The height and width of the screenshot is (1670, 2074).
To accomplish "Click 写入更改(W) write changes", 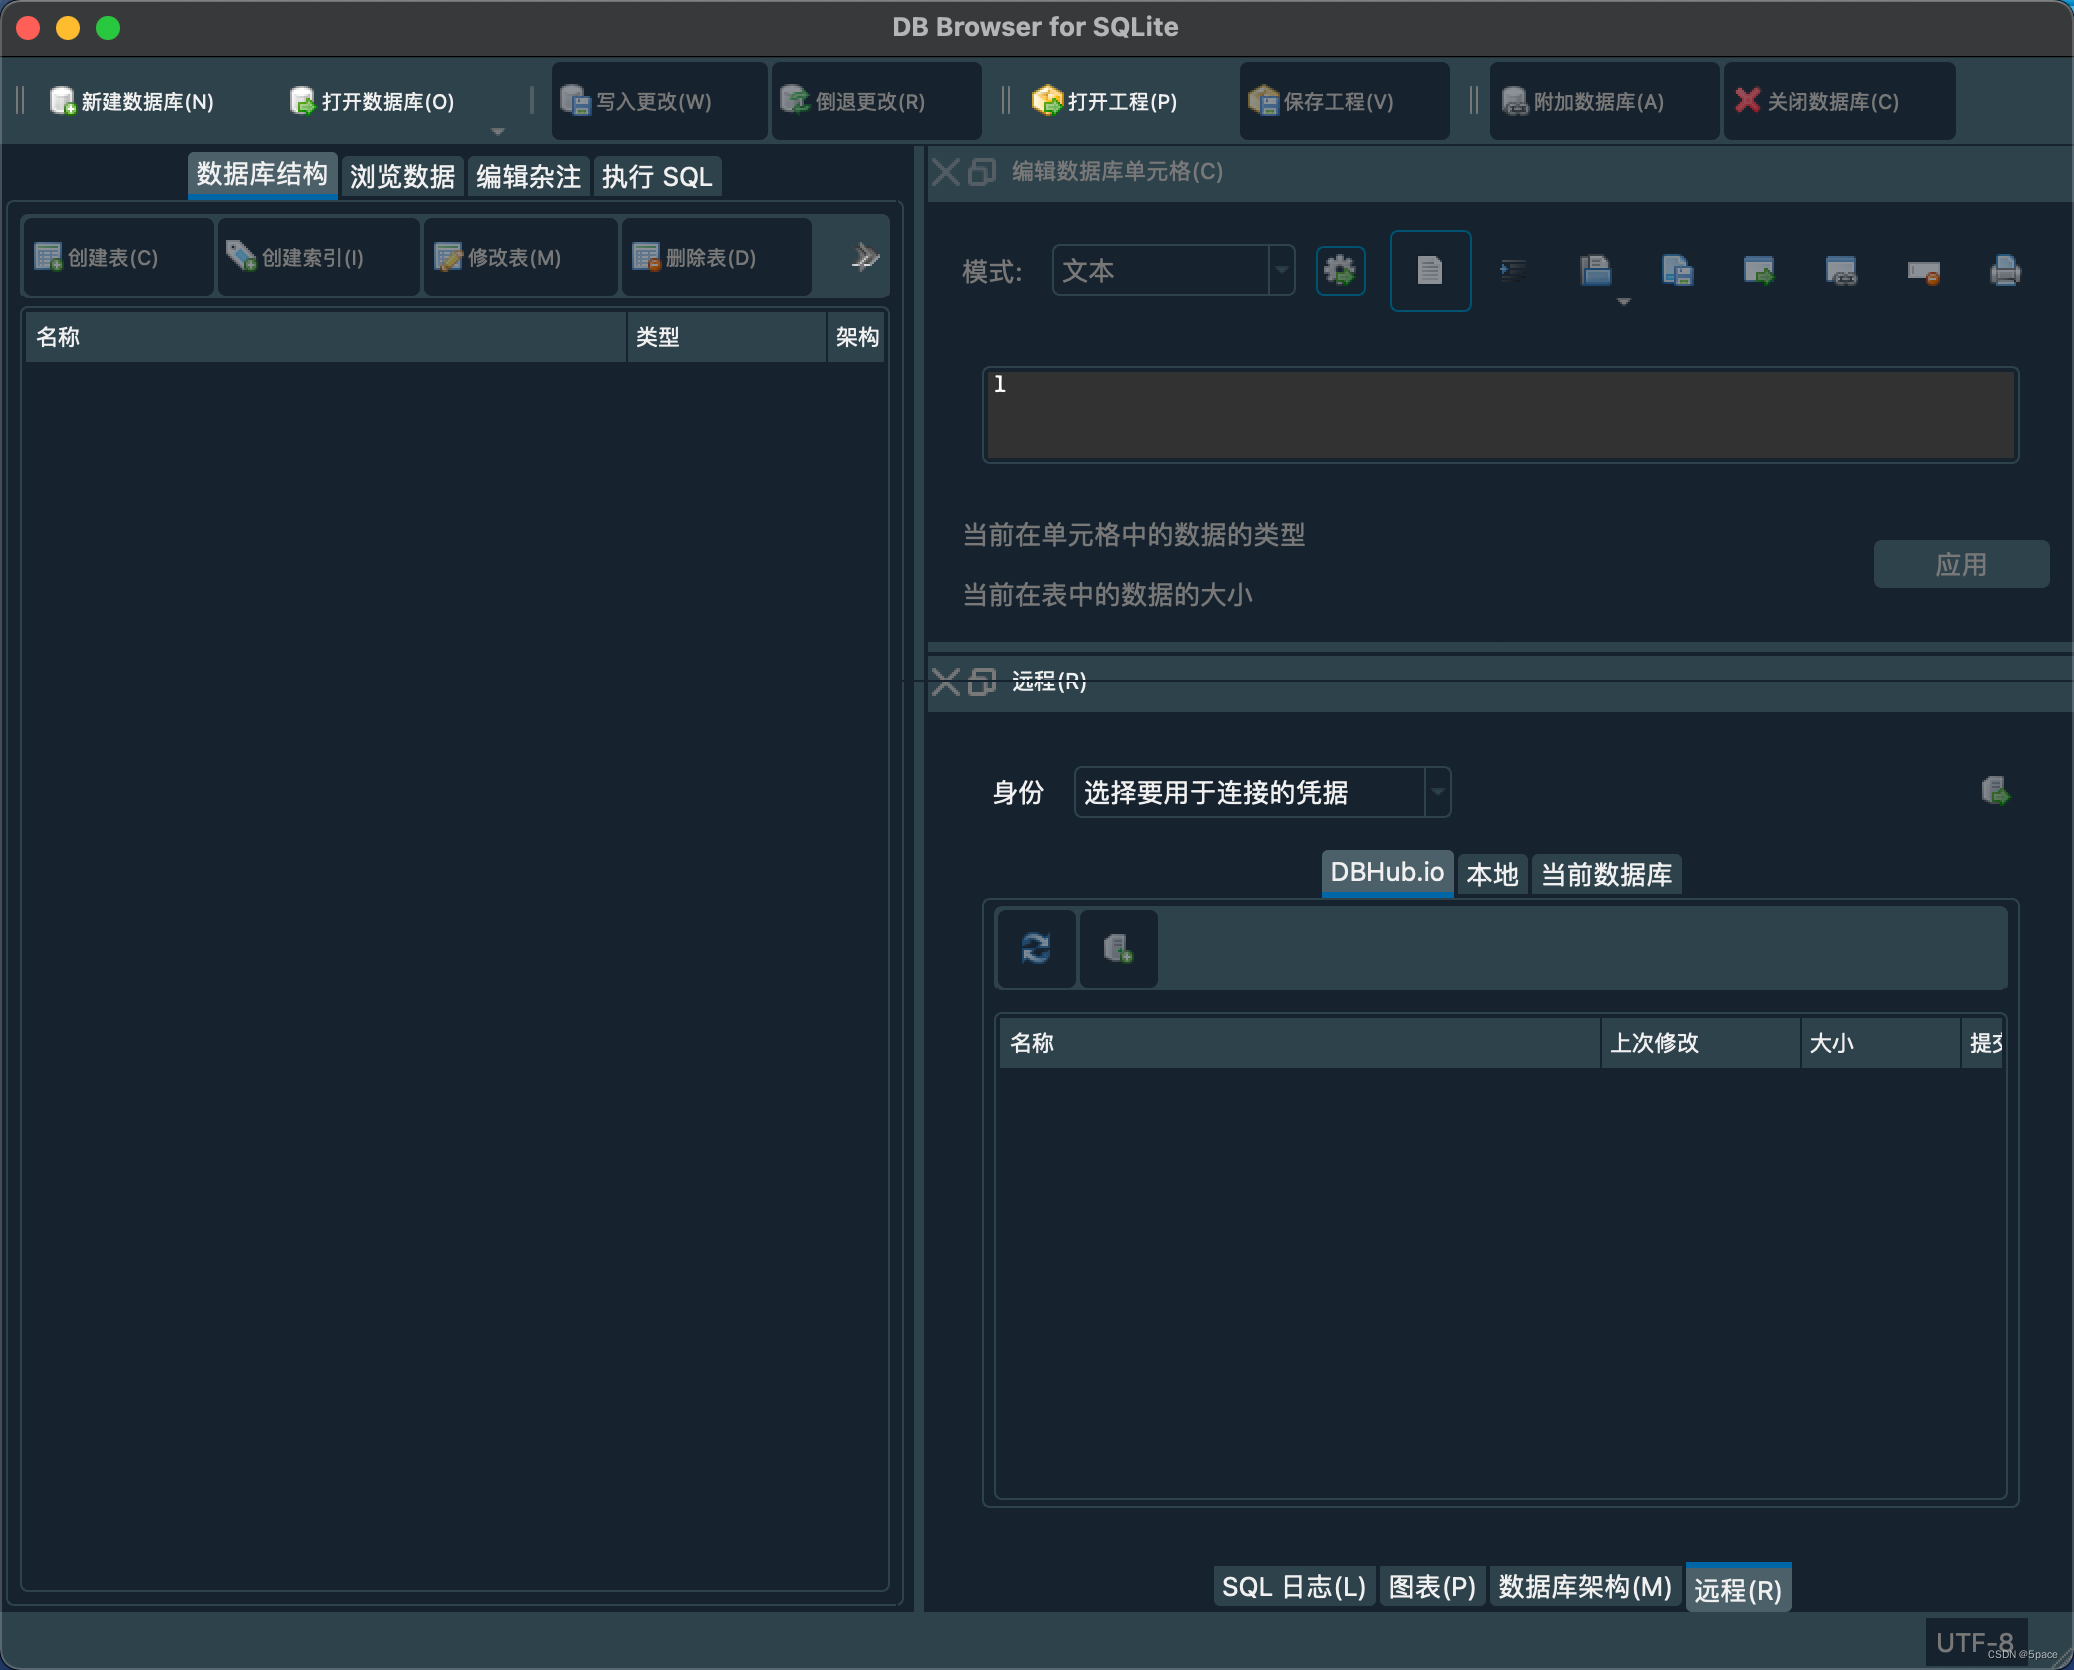I will [x=659, y=101].
